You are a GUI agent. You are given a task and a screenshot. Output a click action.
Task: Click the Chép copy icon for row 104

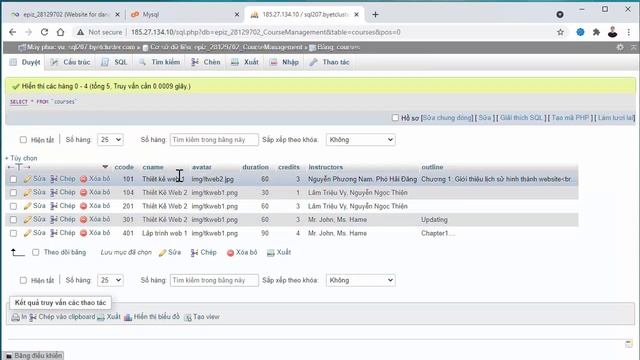coord(54,192)
